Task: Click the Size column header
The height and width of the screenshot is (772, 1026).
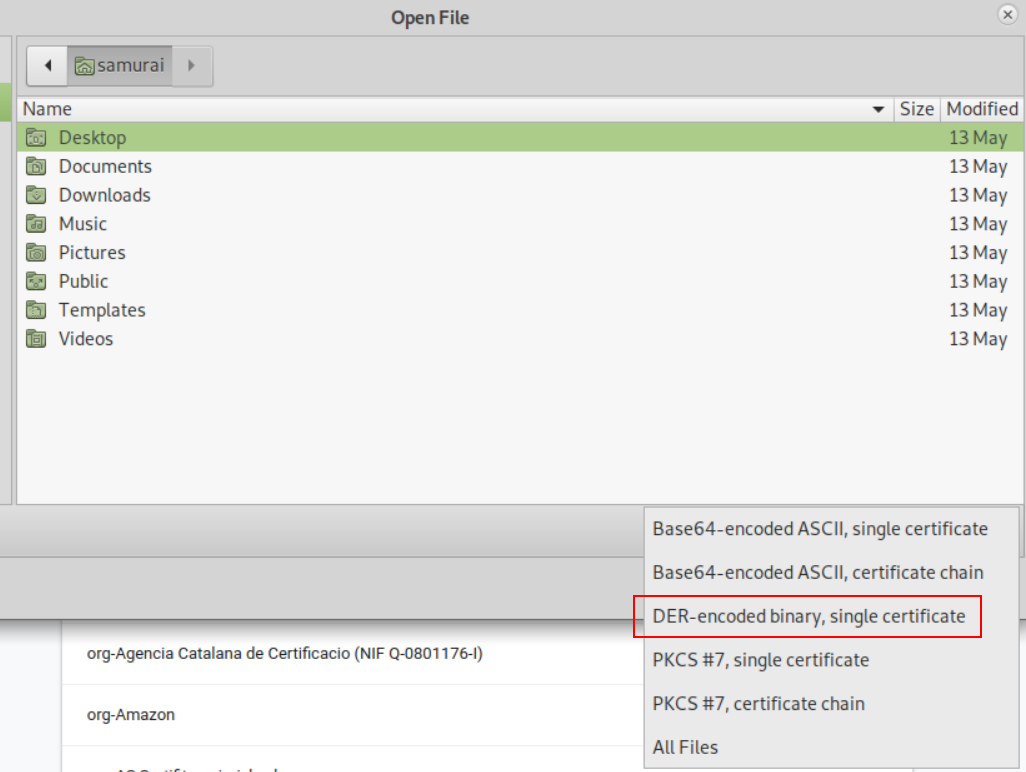Action: (916, 108)
